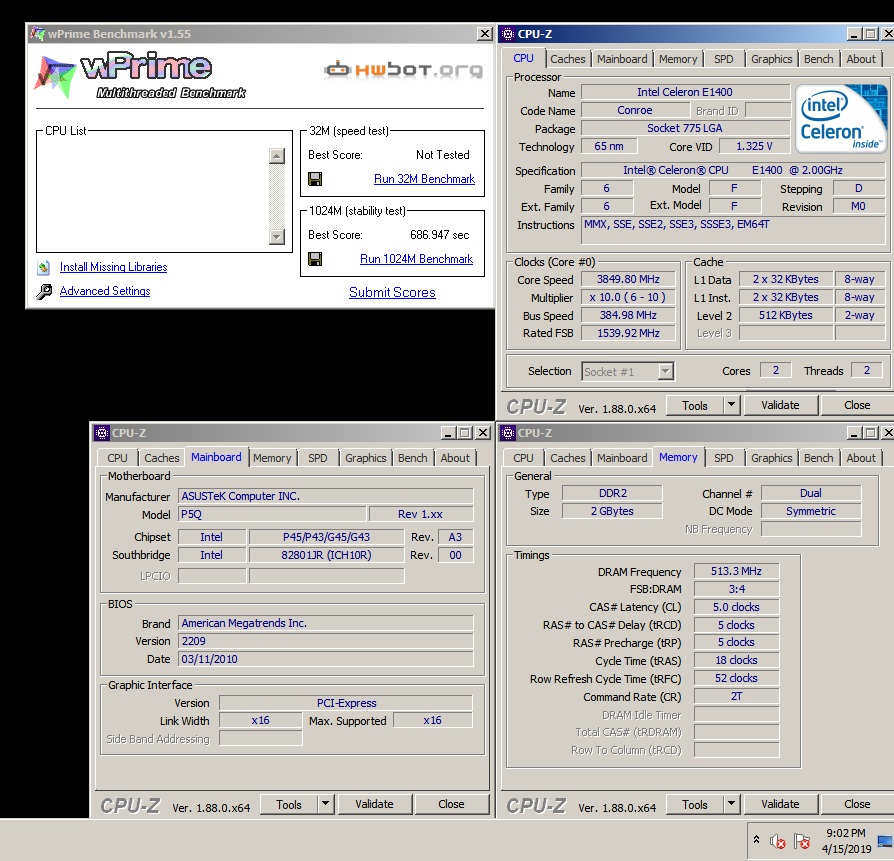
Task: Open Tools dropdown arrow in Memory window
Action: point(731,804)
